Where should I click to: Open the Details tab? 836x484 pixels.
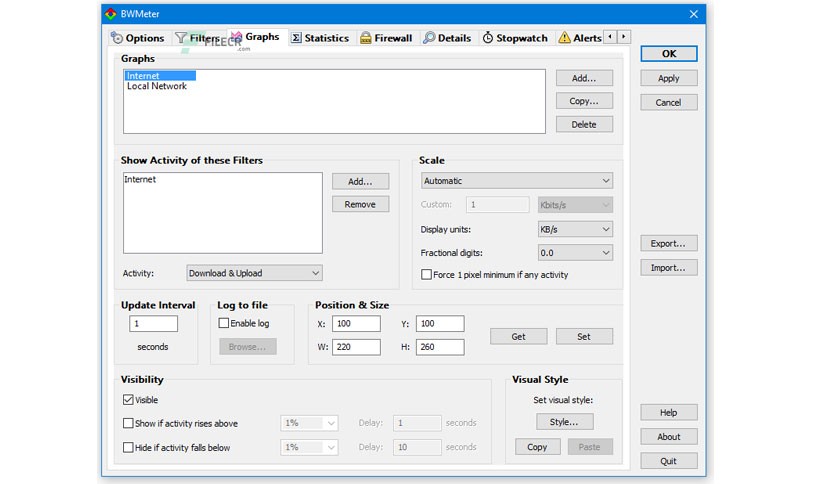pyautogui.click(x=447, y=38)
